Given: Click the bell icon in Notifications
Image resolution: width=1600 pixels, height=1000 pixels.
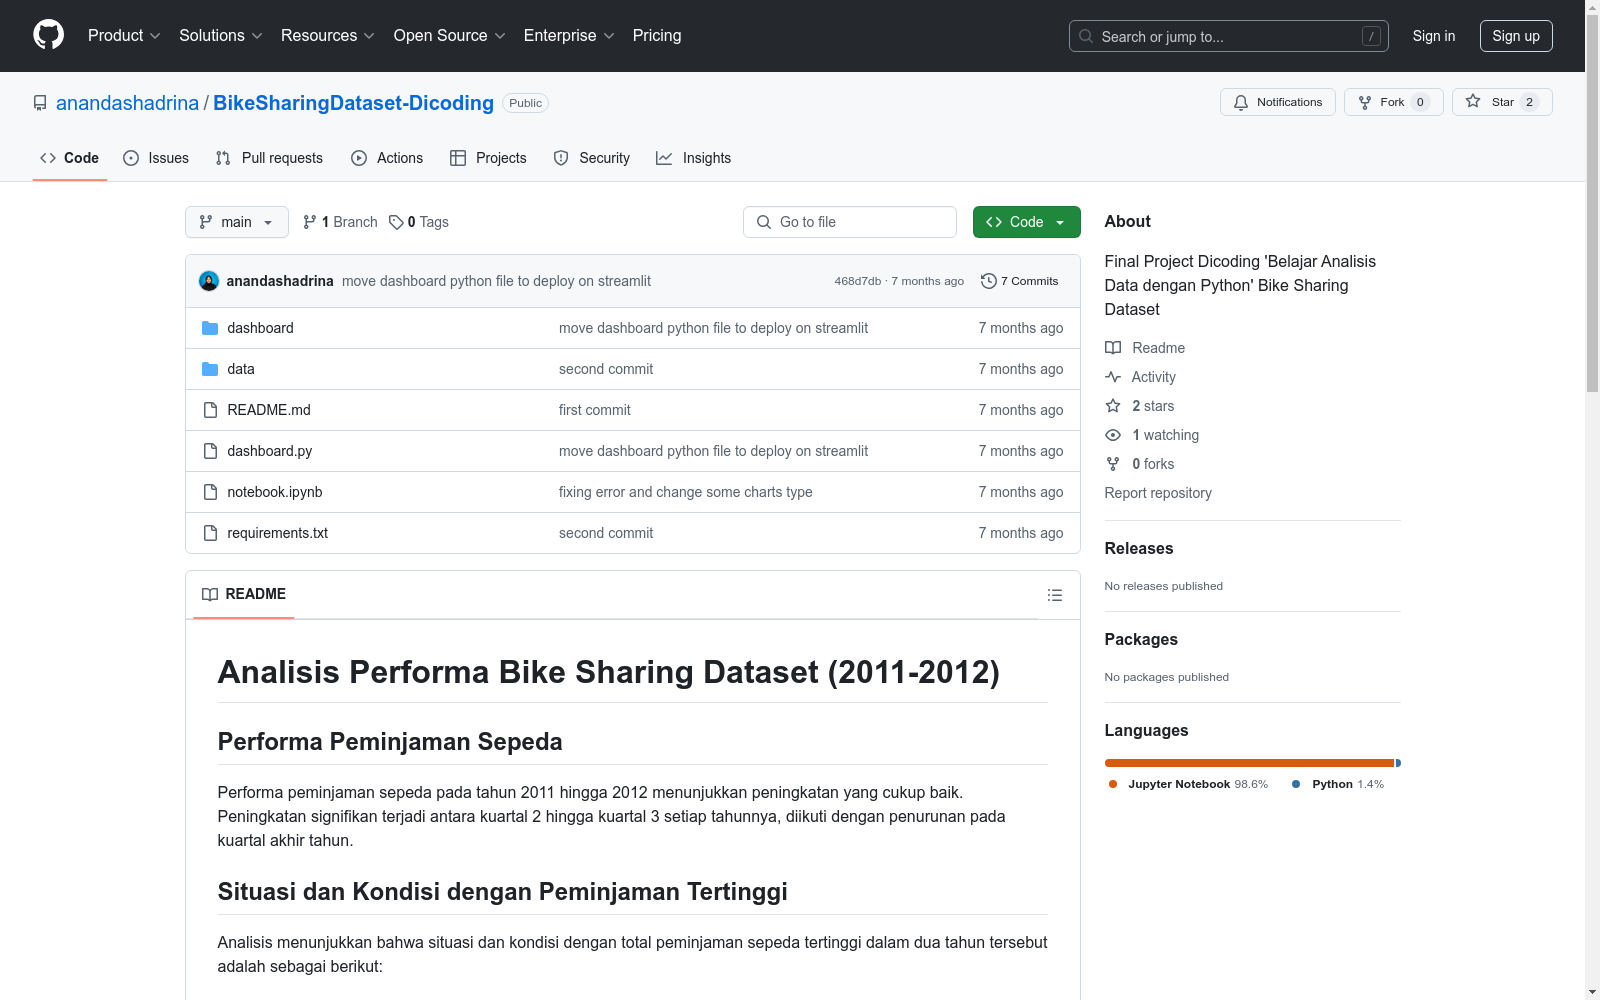Looking at the screenshot, I should [1241, 102].
